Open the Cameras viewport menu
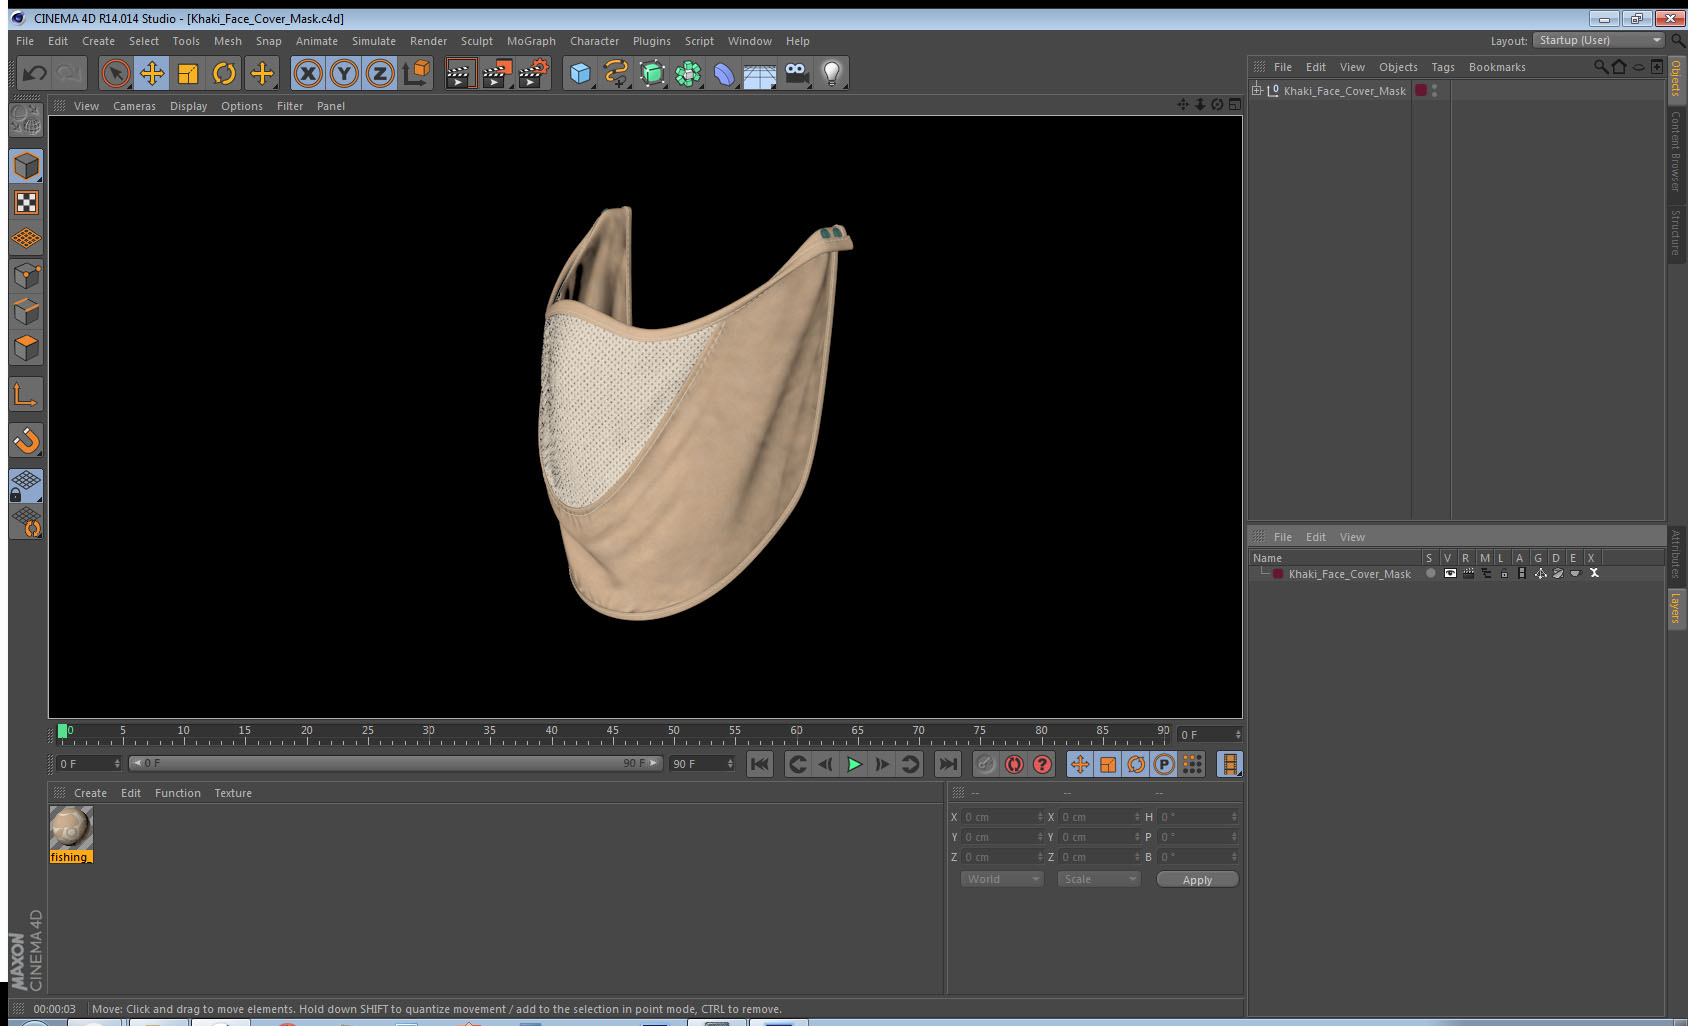 pyautogui.click(x=134, y=106)
